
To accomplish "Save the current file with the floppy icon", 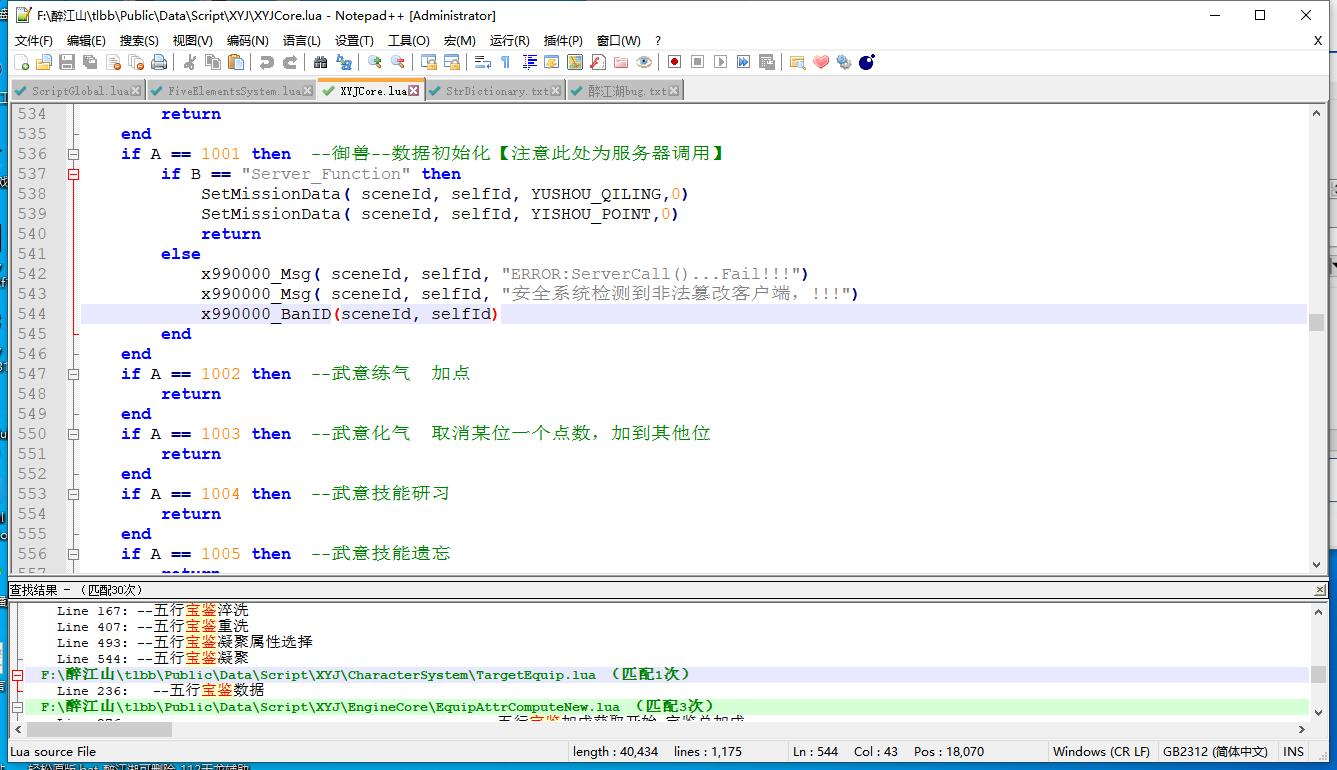I will click(67, 62).
